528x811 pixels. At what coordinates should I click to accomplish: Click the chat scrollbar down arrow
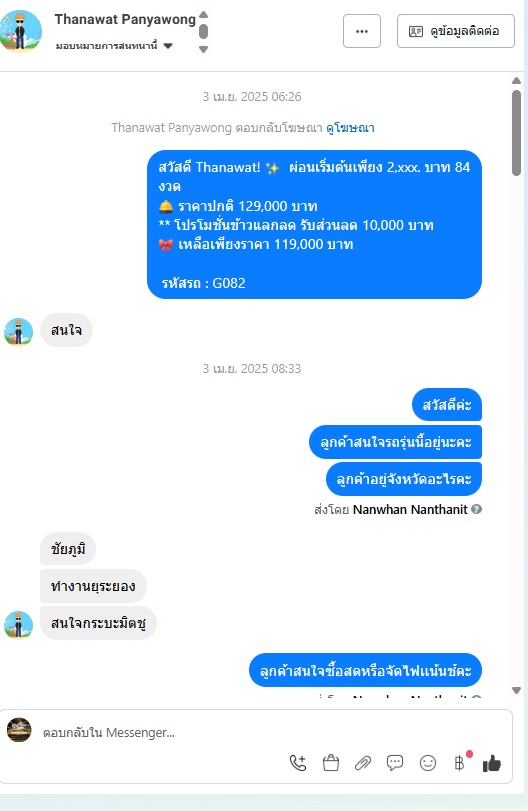516,690
